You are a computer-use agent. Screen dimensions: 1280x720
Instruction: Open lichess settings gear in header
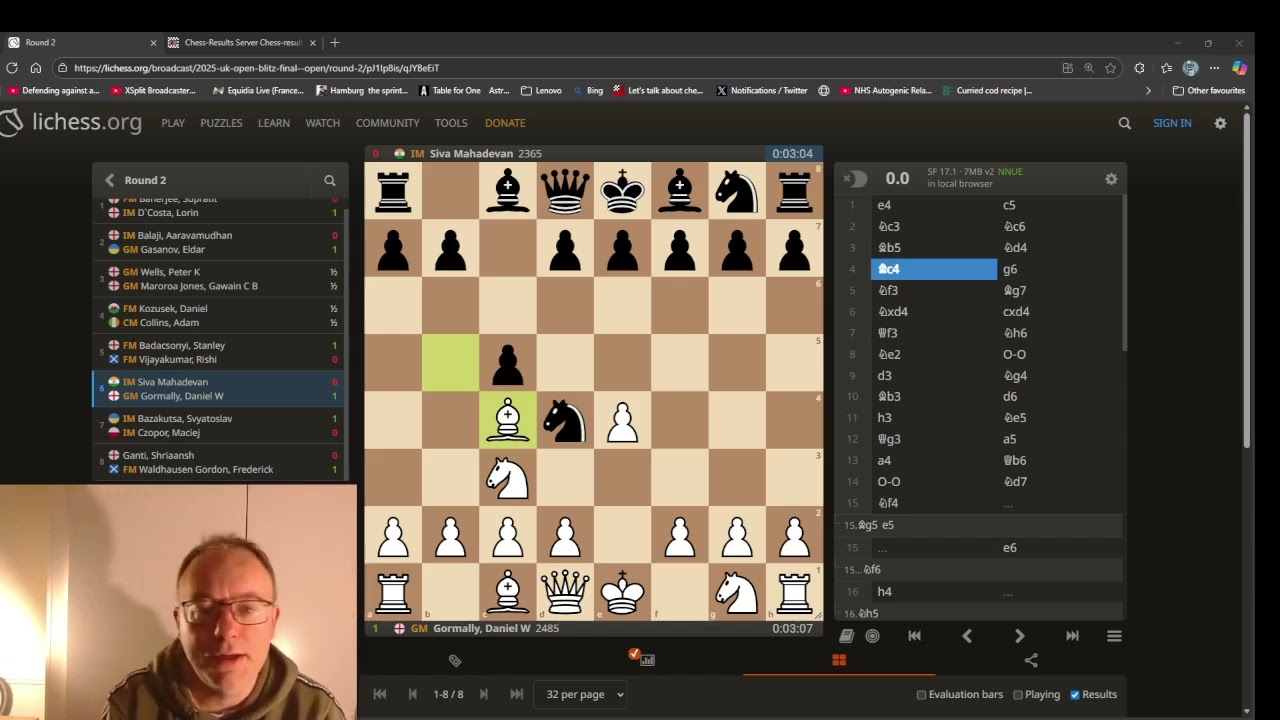[x=1220, y=123]
